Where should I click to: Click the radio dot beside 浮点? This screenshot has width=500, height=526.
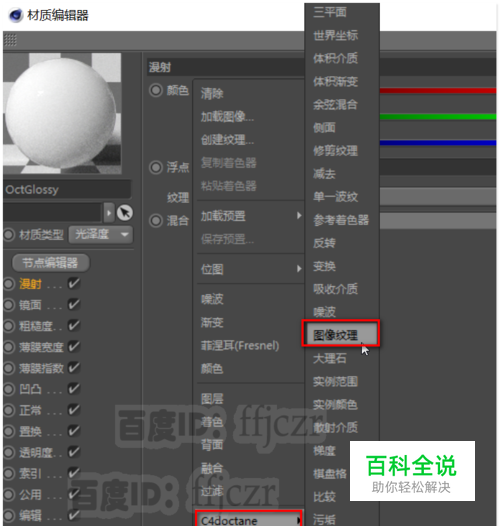[156, 167]
